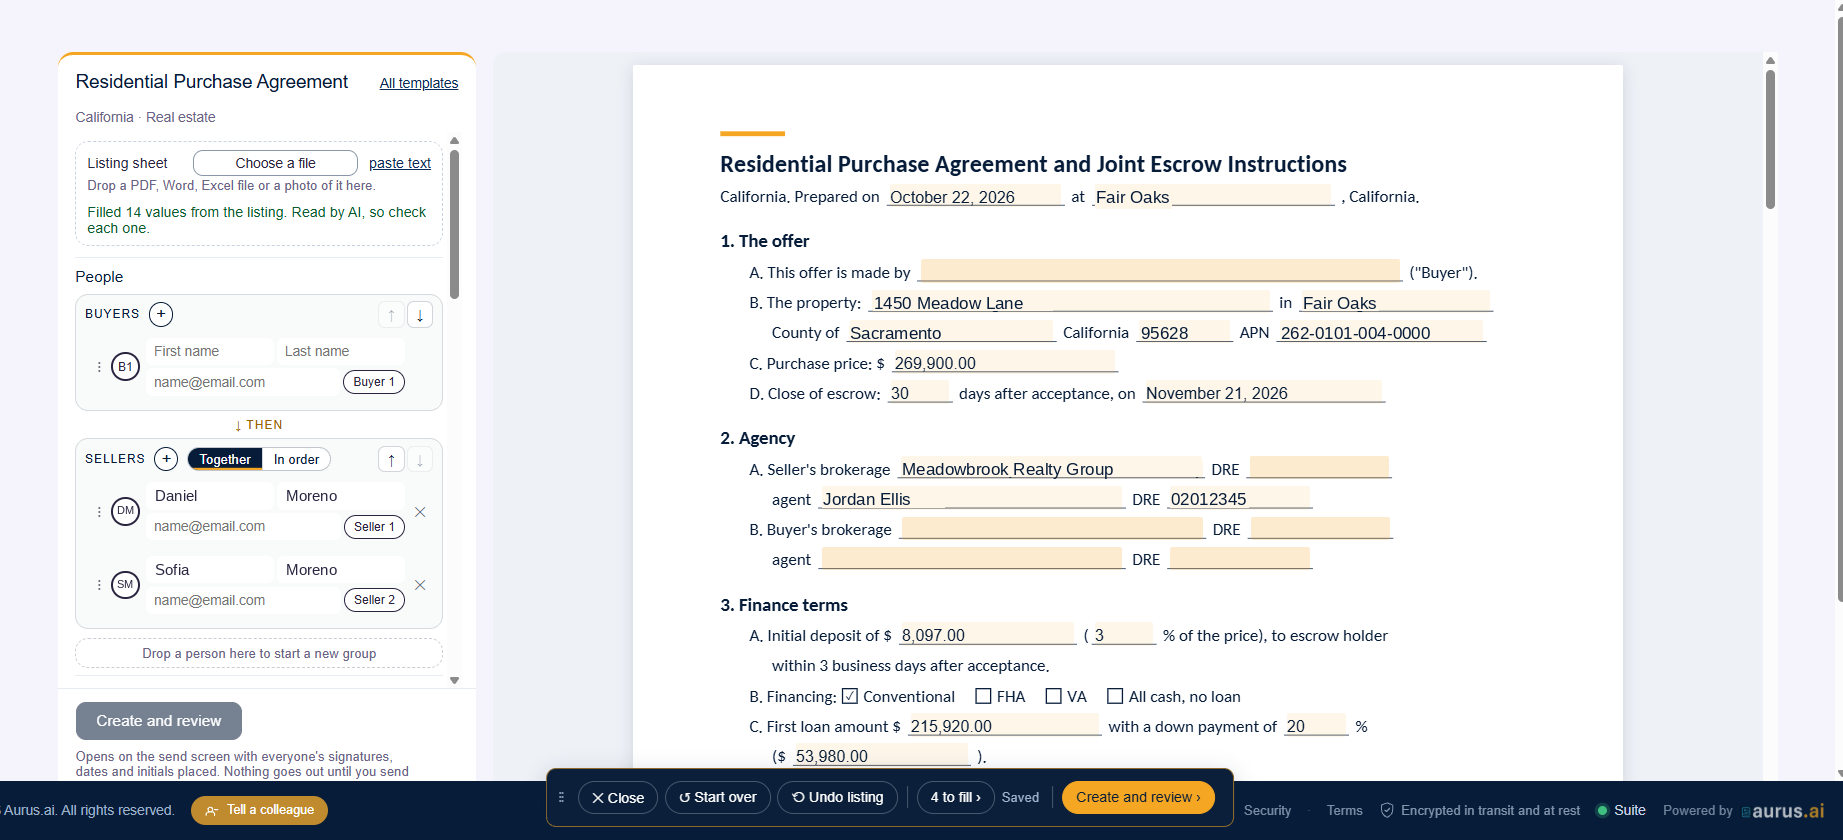Click Start over in the floating toolbar

coord(718,797)
